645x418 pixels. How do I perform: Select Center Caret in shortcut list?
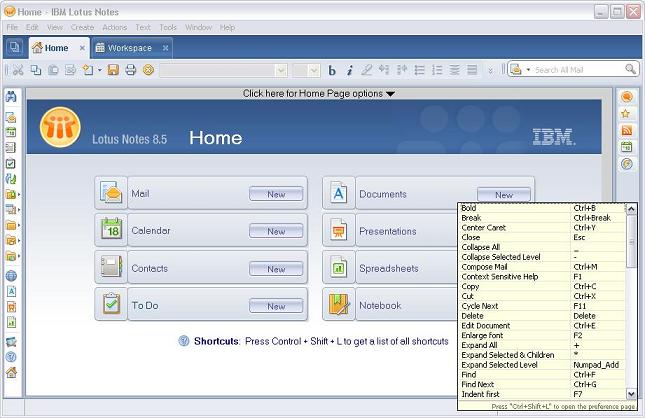[x=542, y=228]
